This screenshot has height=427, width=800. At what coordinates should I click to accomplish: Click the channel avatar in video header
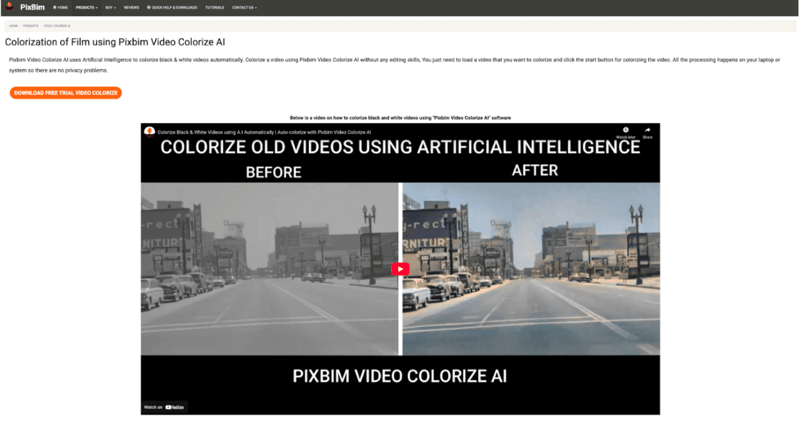(149, 131)
